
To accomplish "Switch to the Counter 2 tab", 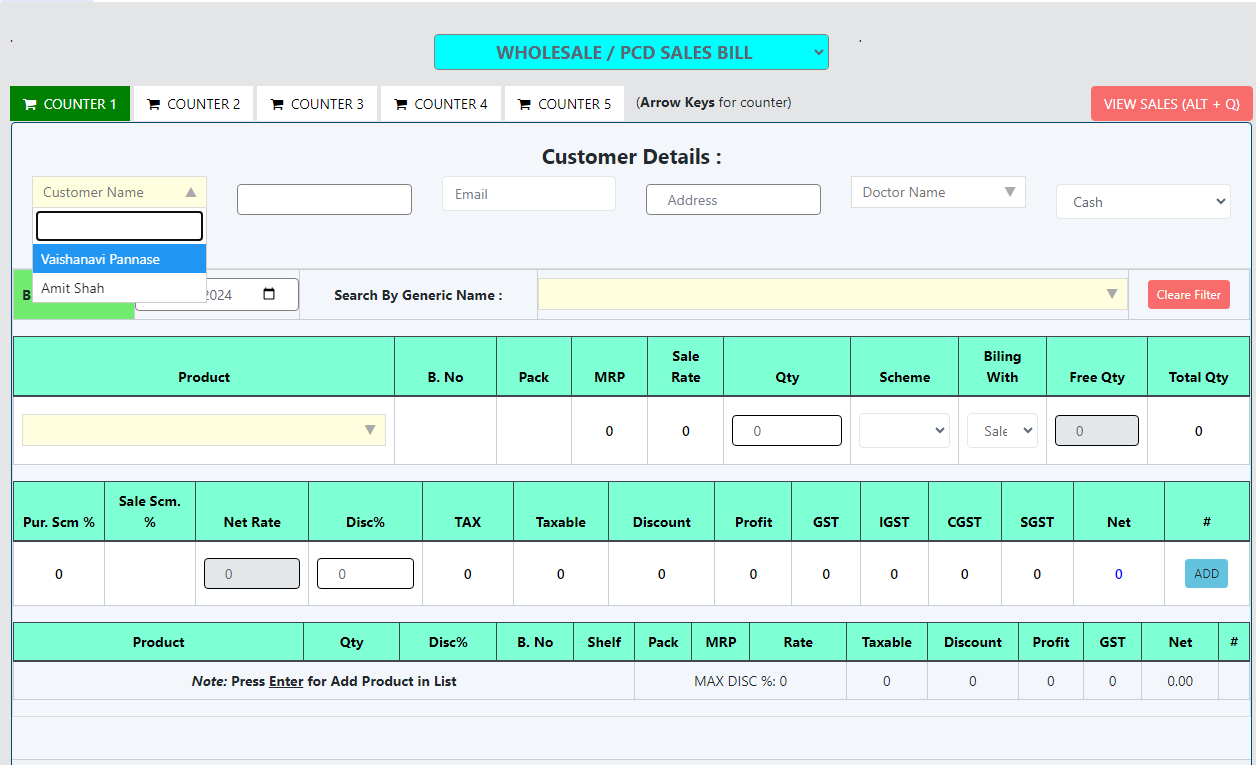I will pos(194,104).
